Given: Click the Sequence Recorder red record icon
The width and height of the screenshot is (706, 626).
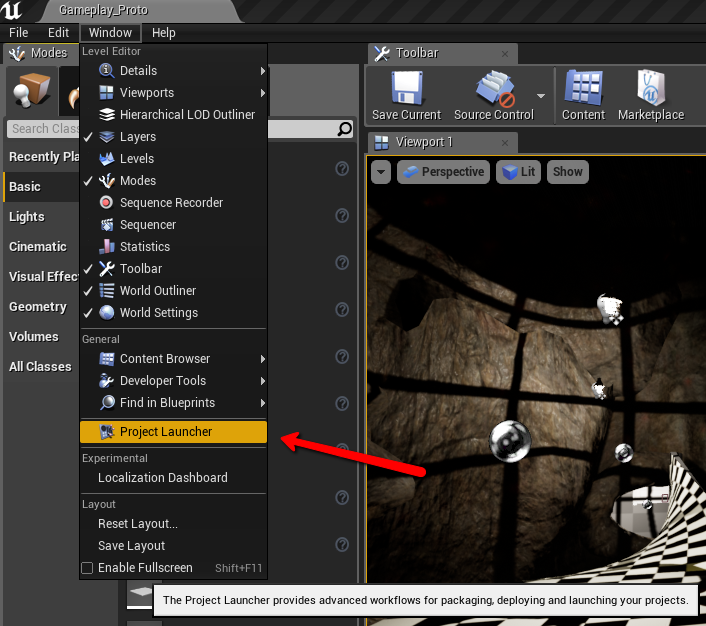Looking at the screenshot, I should coord(107,203).
